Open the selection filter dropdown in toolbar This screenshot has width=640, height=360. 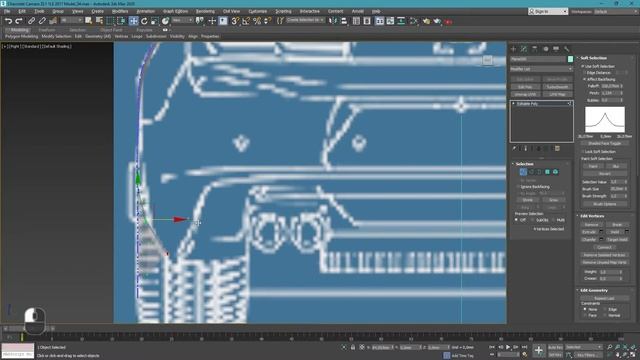click(x=71, y=20)
